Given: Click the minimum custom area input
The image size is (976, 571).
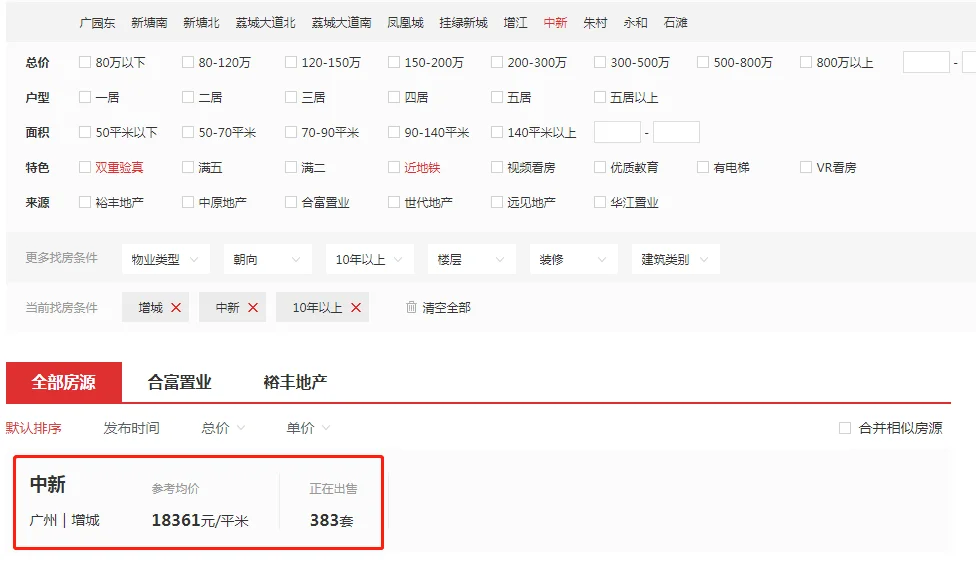Looking at the screenshot, I should pyautogui.click(x=617, y=132).
